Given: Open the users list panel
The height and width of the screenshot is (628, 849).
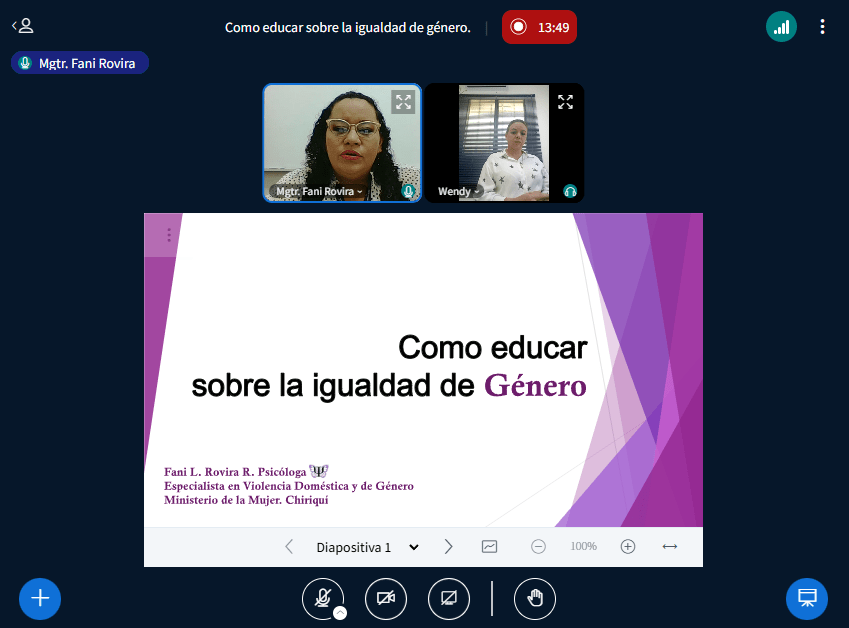Looking at the screenshot, I should click(23, 26).
